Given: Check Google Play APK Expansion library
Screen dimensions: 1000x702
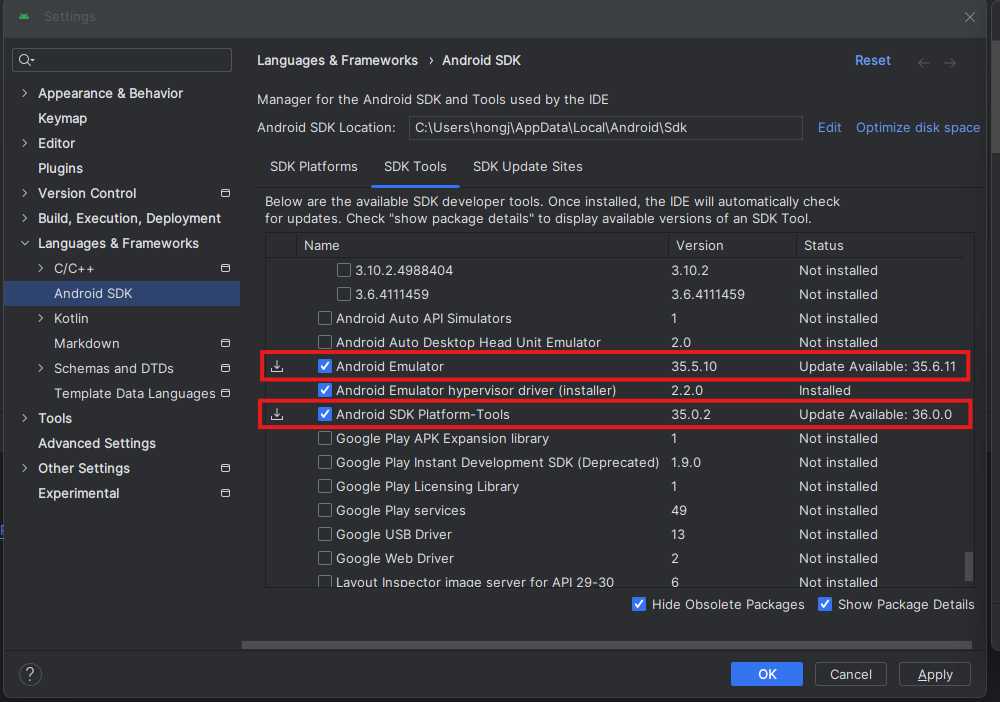Looking at the screenshot, I should (x=325, y=439).
